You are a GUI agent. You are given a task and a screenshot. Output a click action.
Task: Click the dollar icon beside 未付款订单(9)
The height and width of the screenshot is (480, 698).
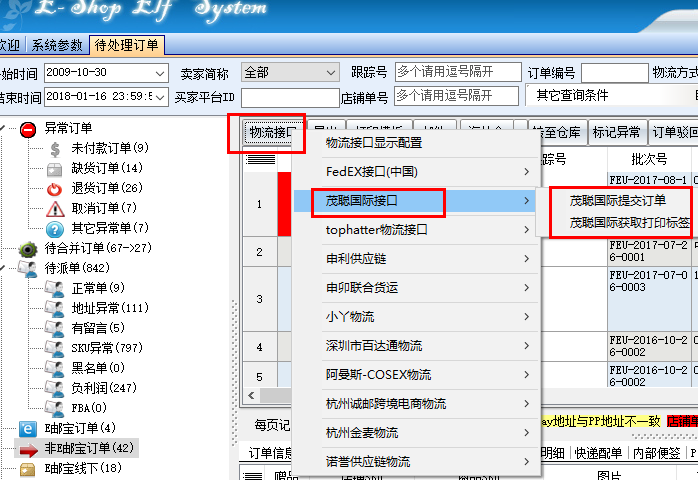[x=55, y=150]
